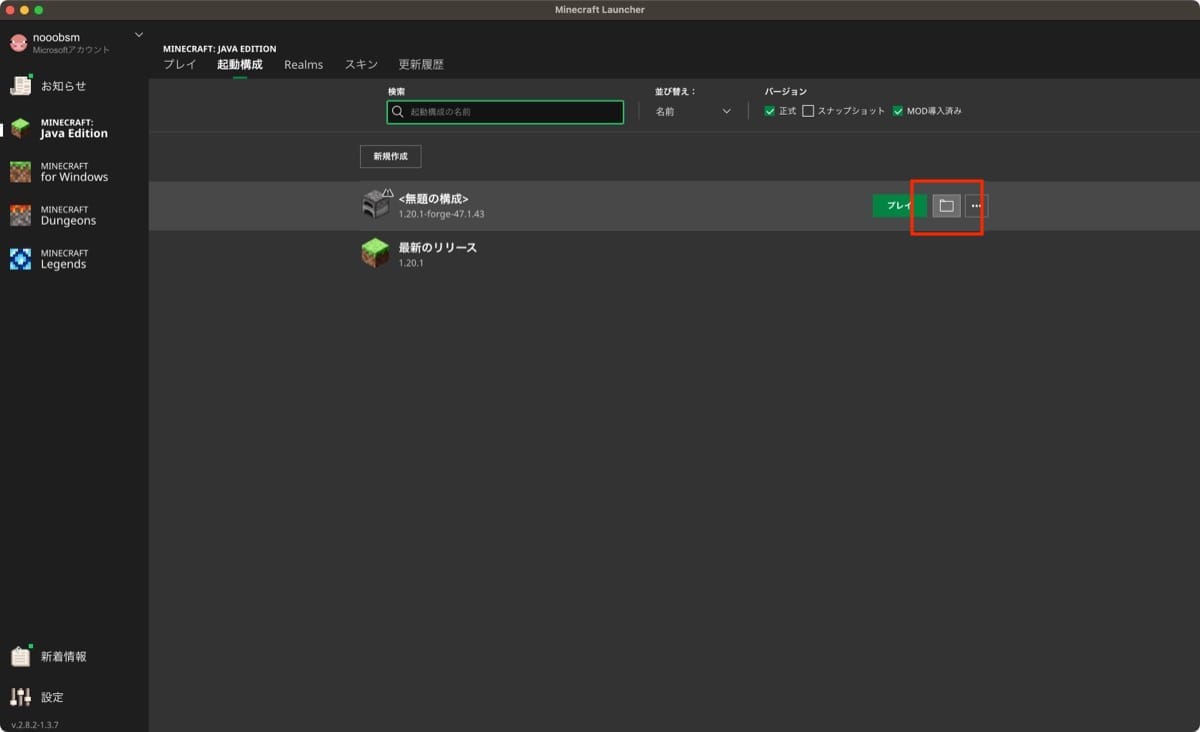Enable the スナップショット checkbox
This screenshot has width=1200, height=732.
808,111
